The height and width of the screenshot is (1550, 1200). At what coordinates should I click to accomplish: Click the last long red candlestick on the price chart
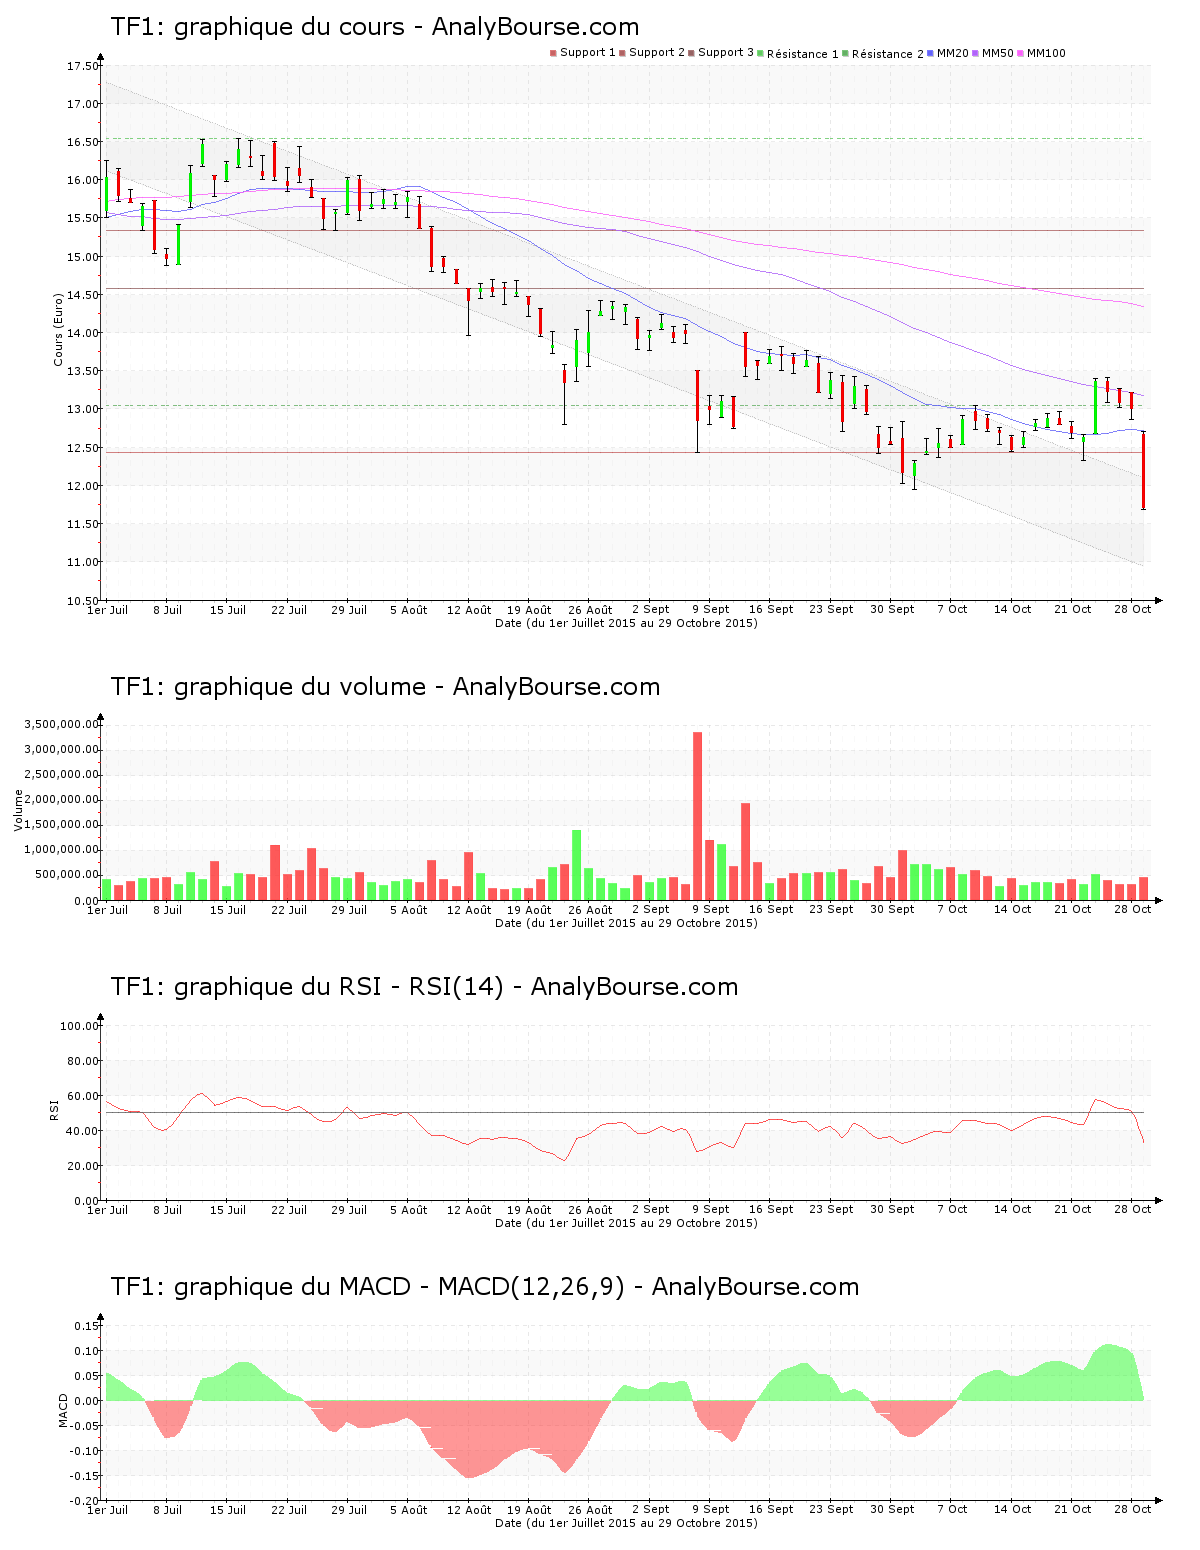1143,470
